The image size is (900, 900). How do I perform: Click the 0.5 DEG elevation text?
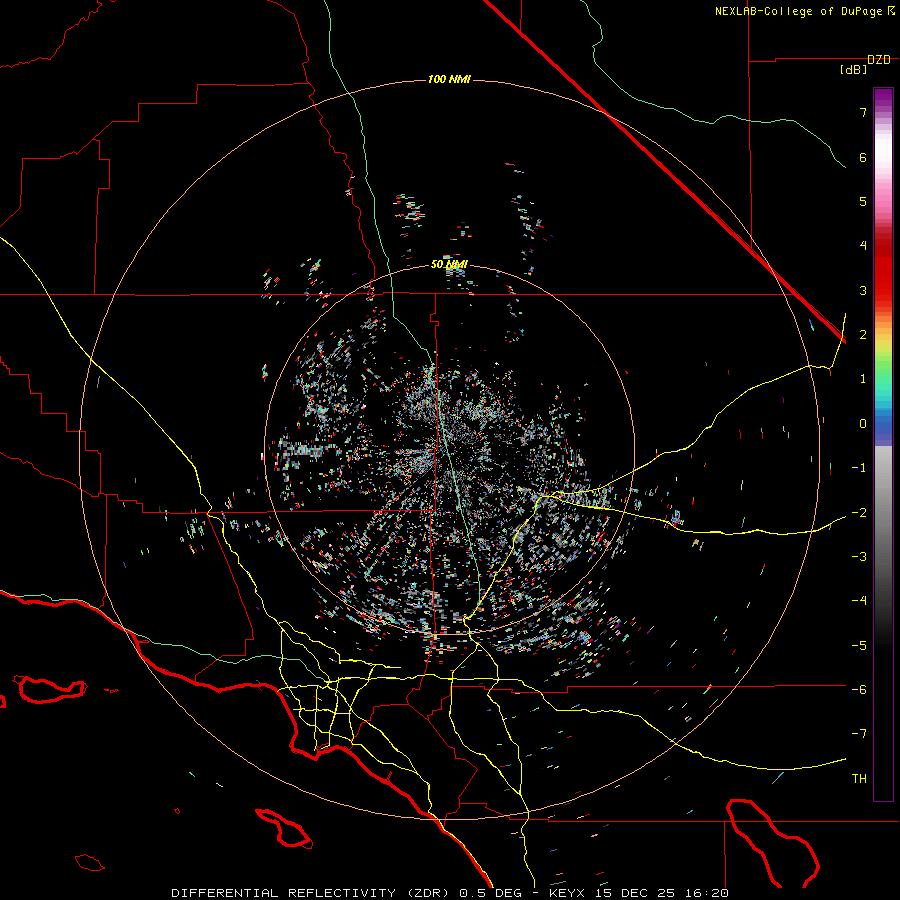(x=491, y=892)
